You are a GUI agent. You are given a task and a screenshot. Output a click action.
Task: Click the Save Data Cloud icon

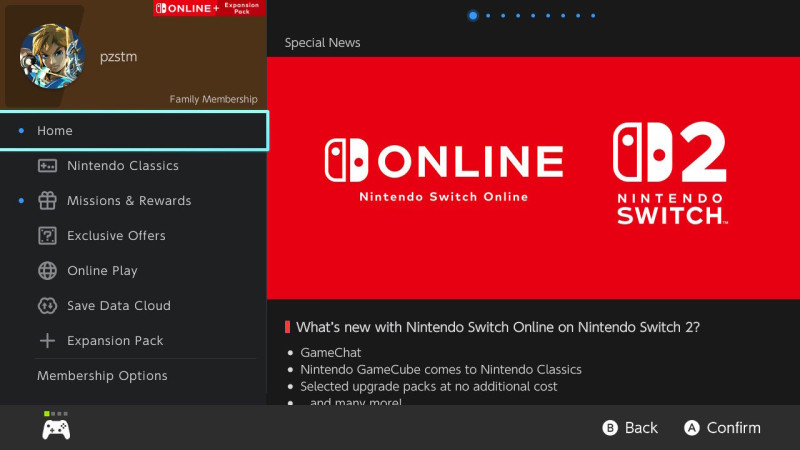click(47, 306)
